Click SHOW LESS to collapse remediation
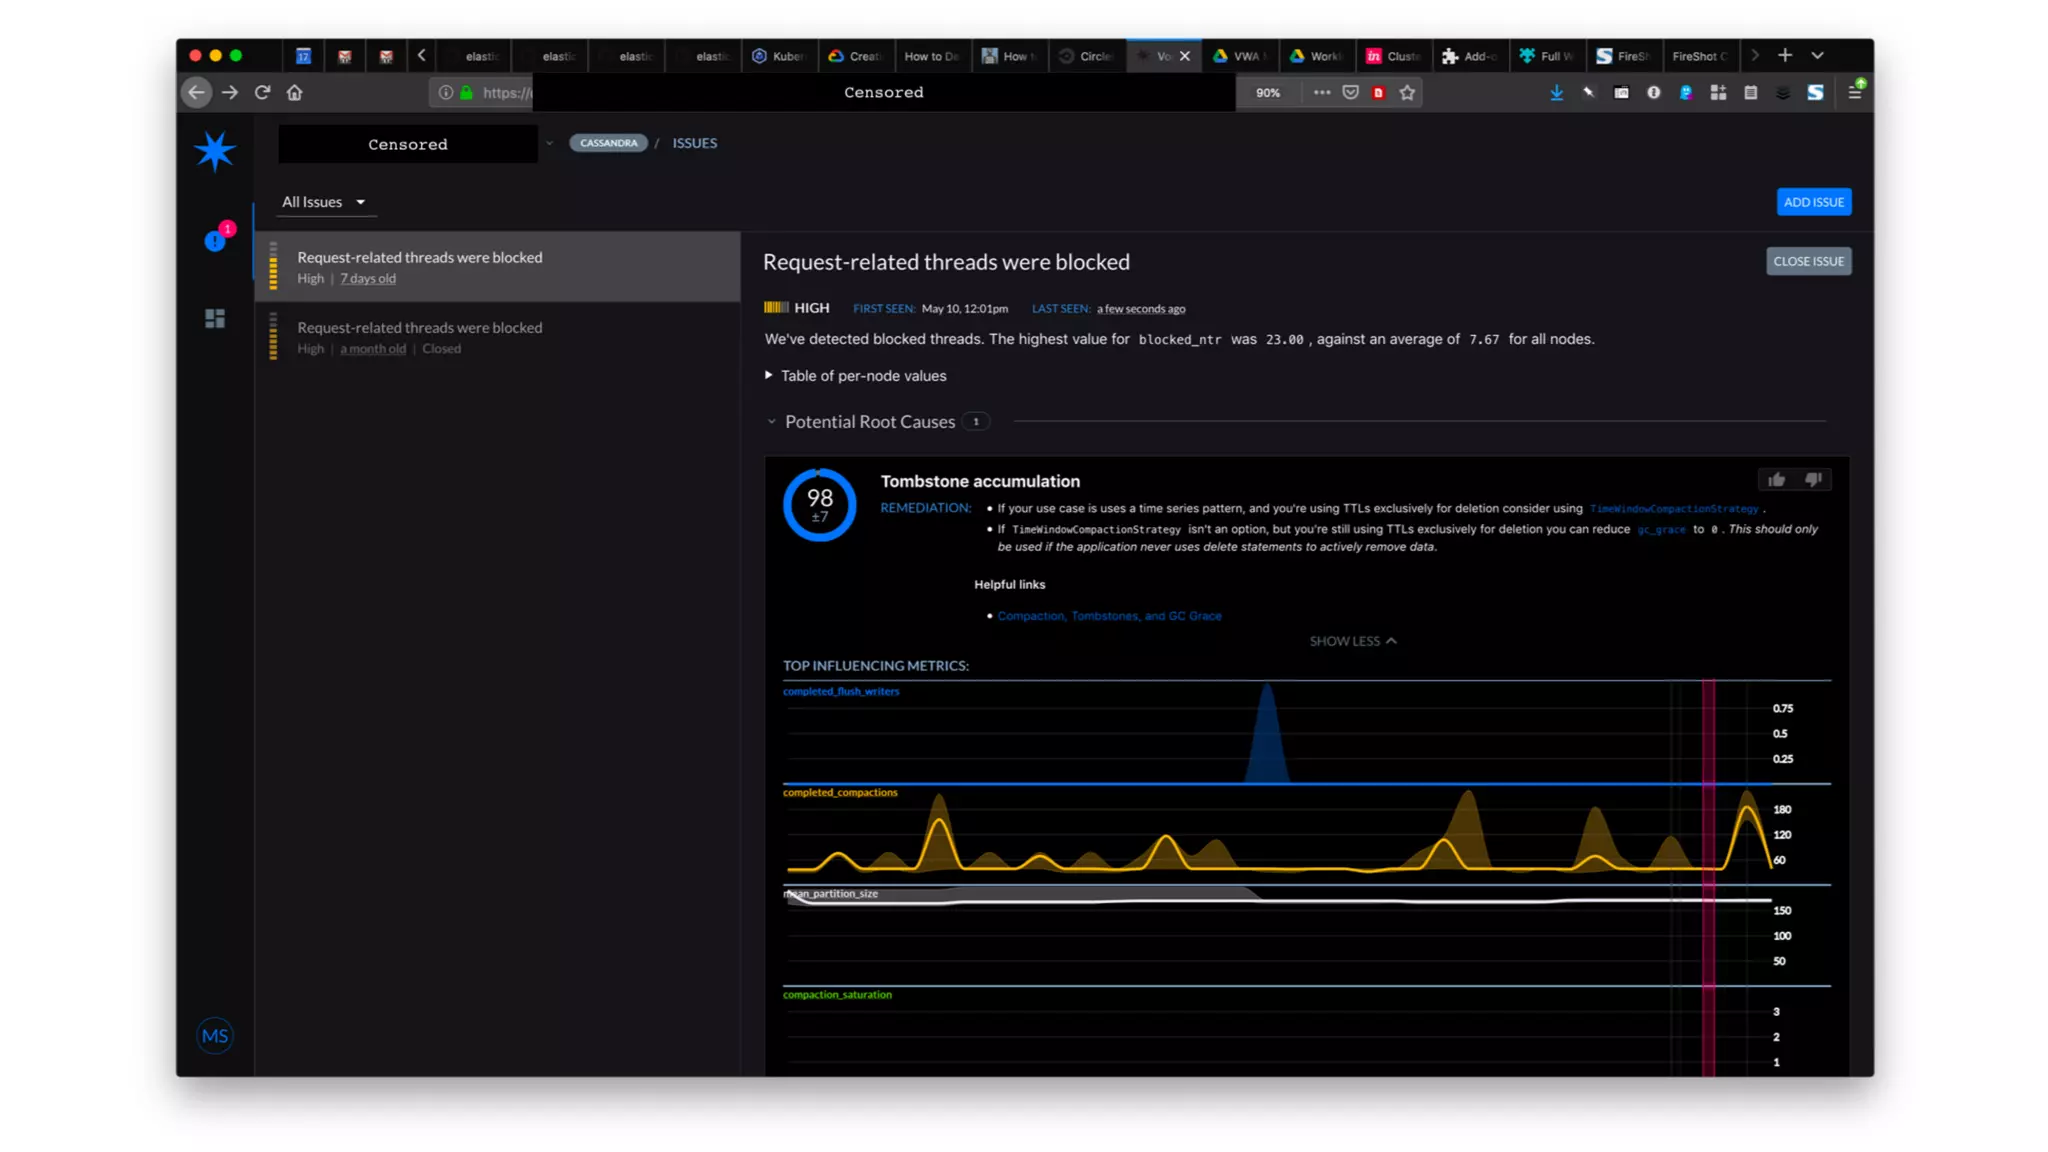Image resolution: width=2048 pixels, height=1152 pixels. pos(1352,641)
